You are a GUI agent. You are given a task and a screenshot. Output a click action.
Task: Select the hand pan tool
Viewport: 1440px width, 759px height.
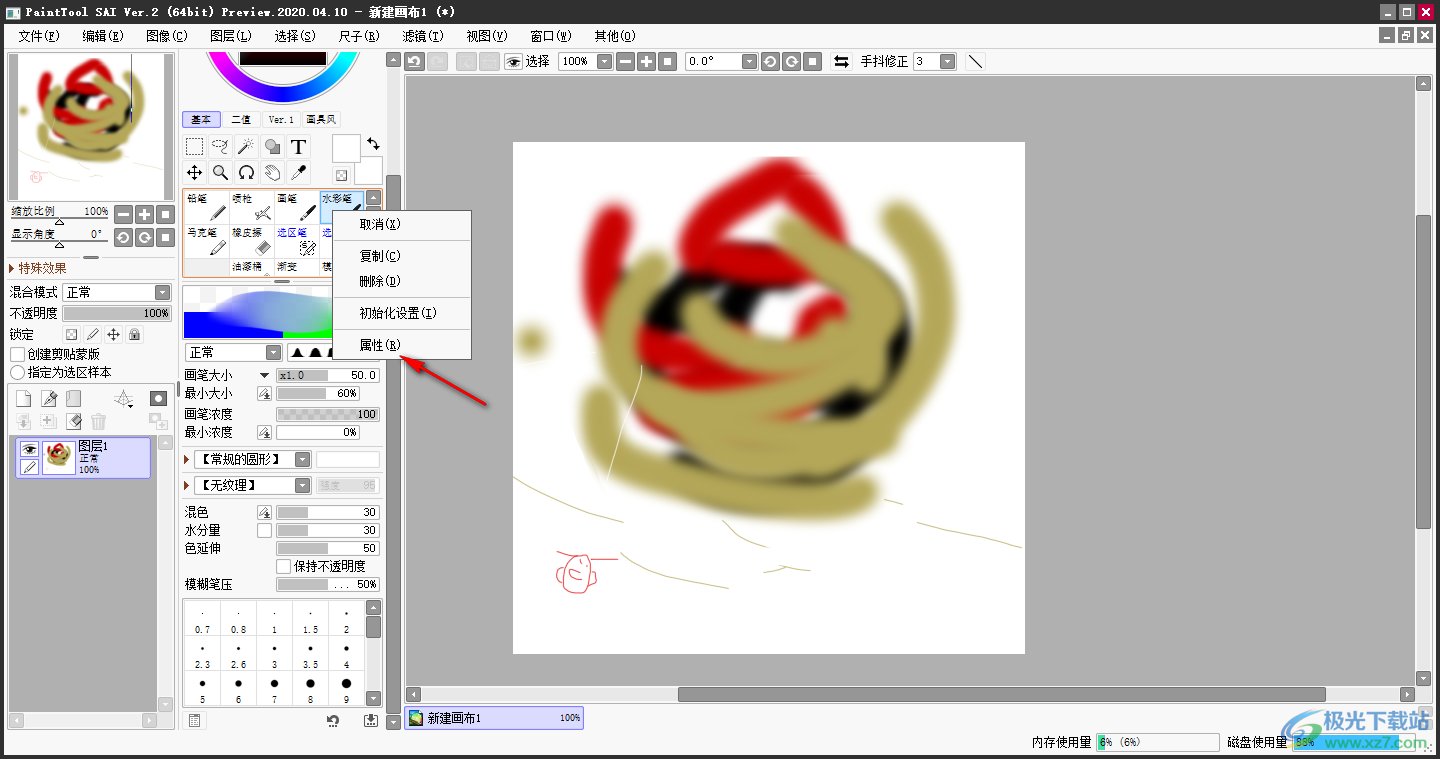[272, 173]
